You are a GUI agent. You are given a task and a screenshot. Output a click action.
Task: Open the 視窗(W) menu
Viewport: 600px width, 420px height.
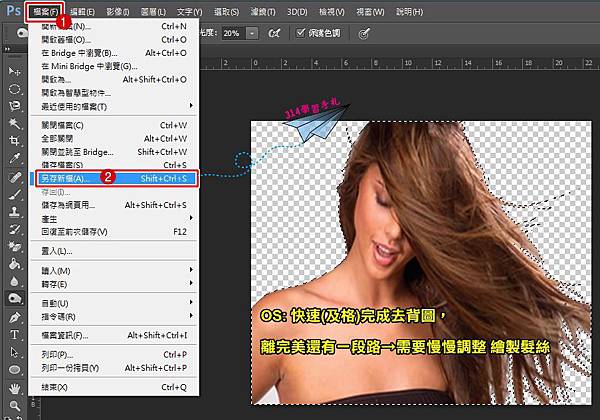(370, 12)
